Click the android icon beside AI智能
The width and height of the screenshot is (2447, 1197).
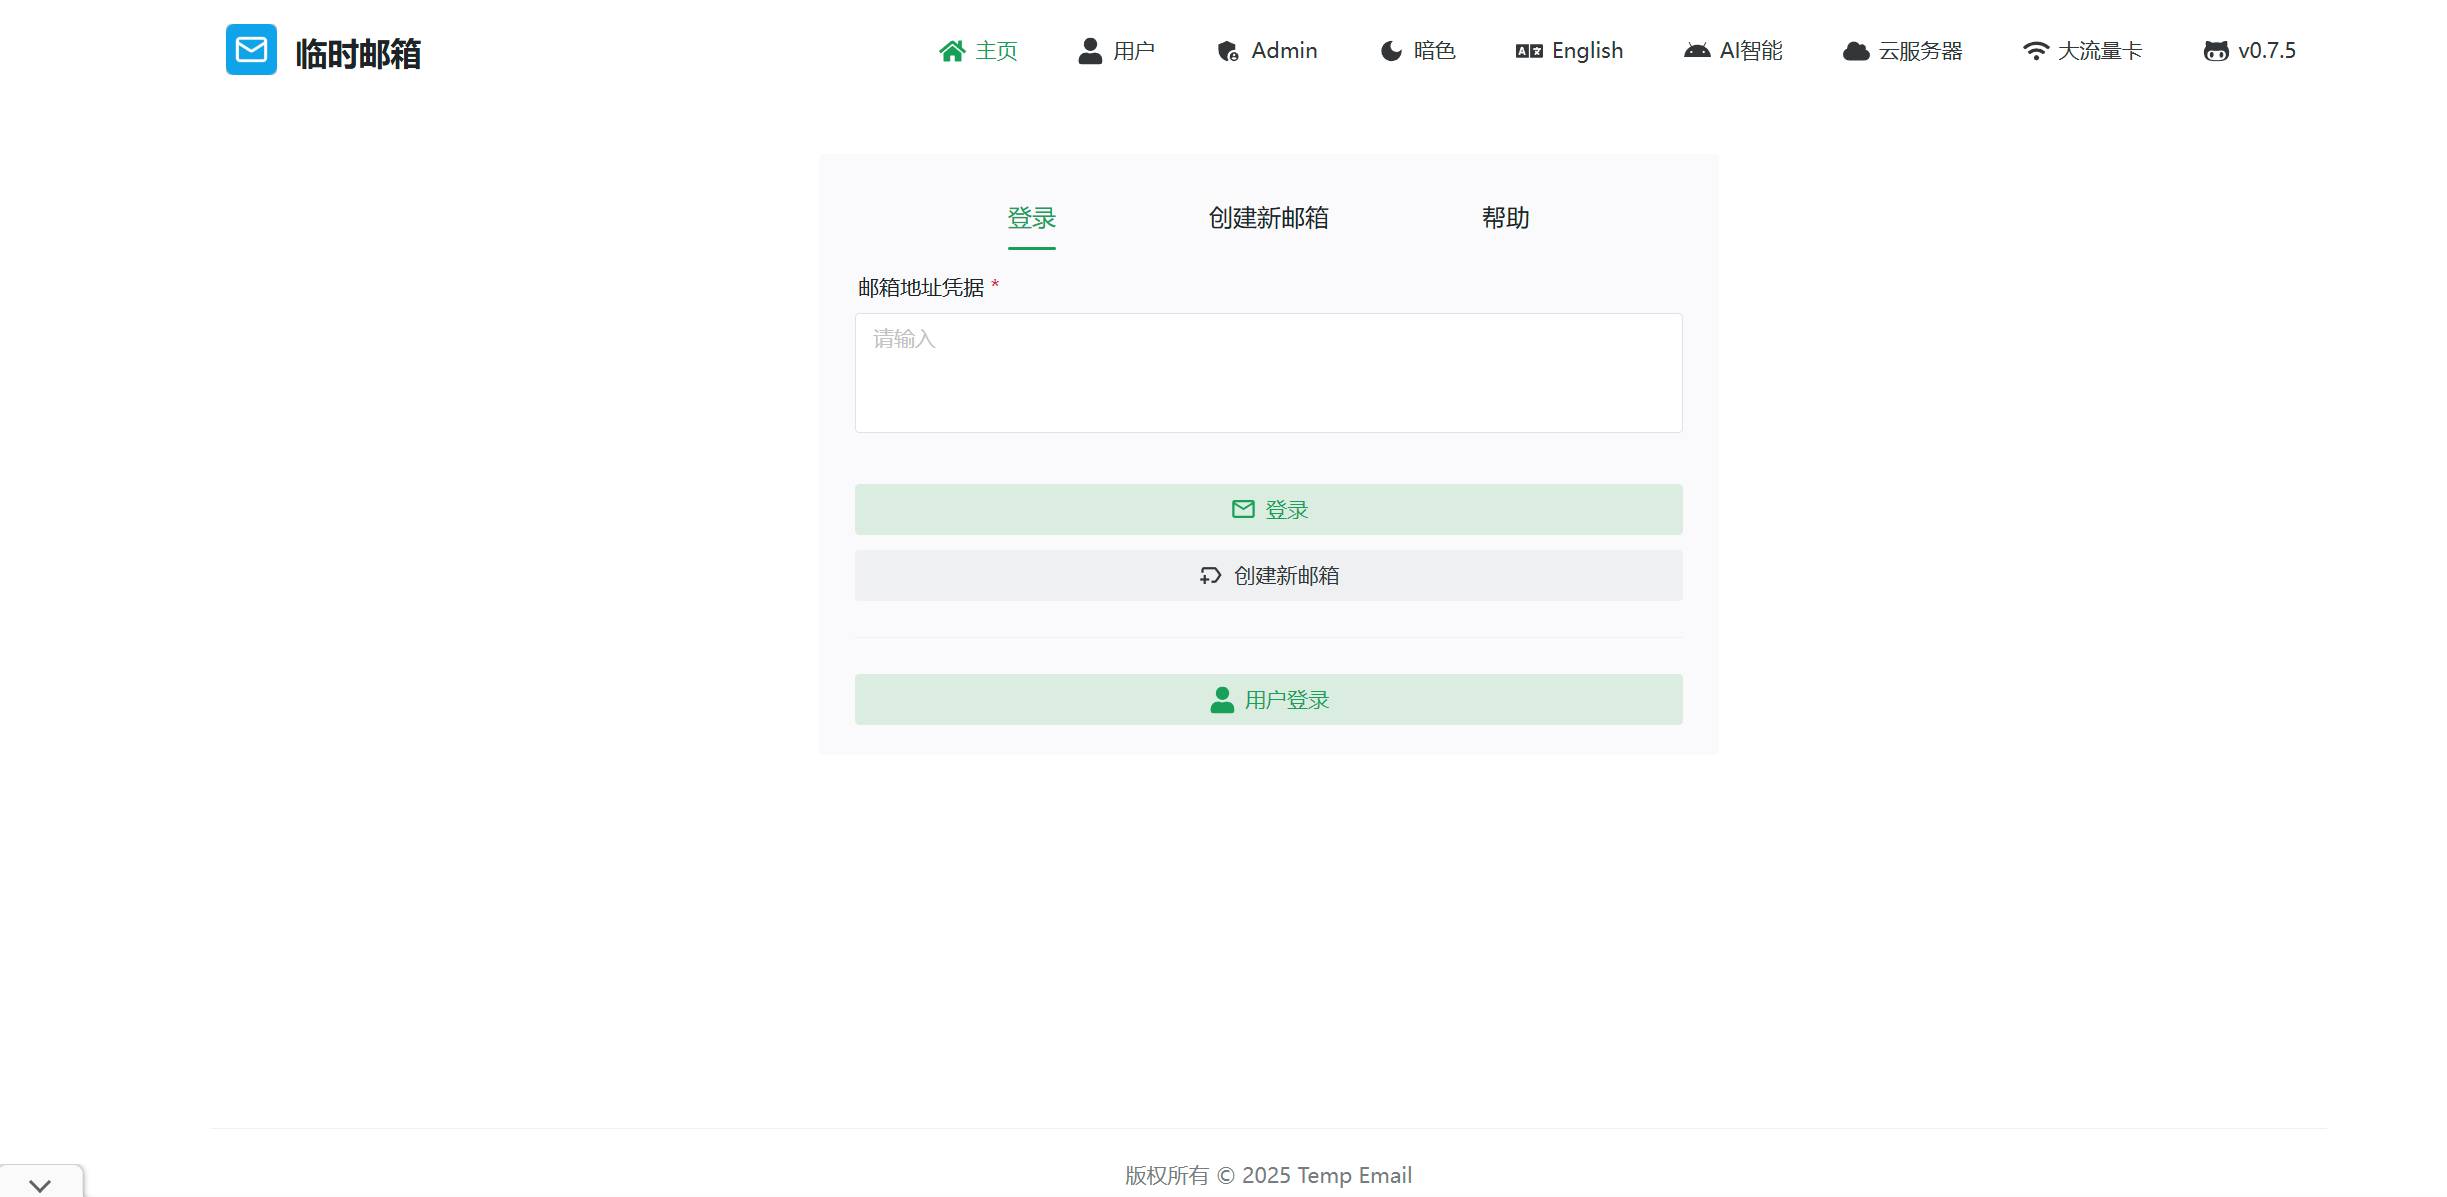click(x=1697, y=51)
